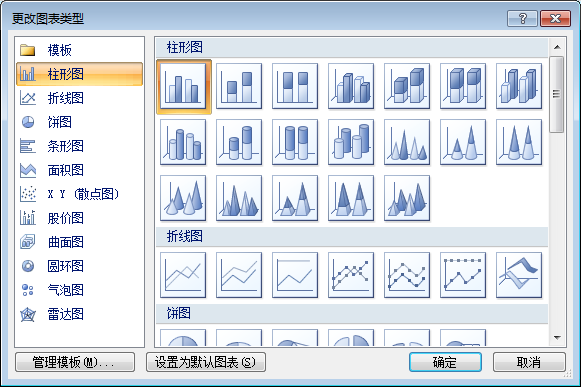This screenshot has width=581, height=387.
Task: Choose the 3-D stacked column chart
Action: [407, 86]
